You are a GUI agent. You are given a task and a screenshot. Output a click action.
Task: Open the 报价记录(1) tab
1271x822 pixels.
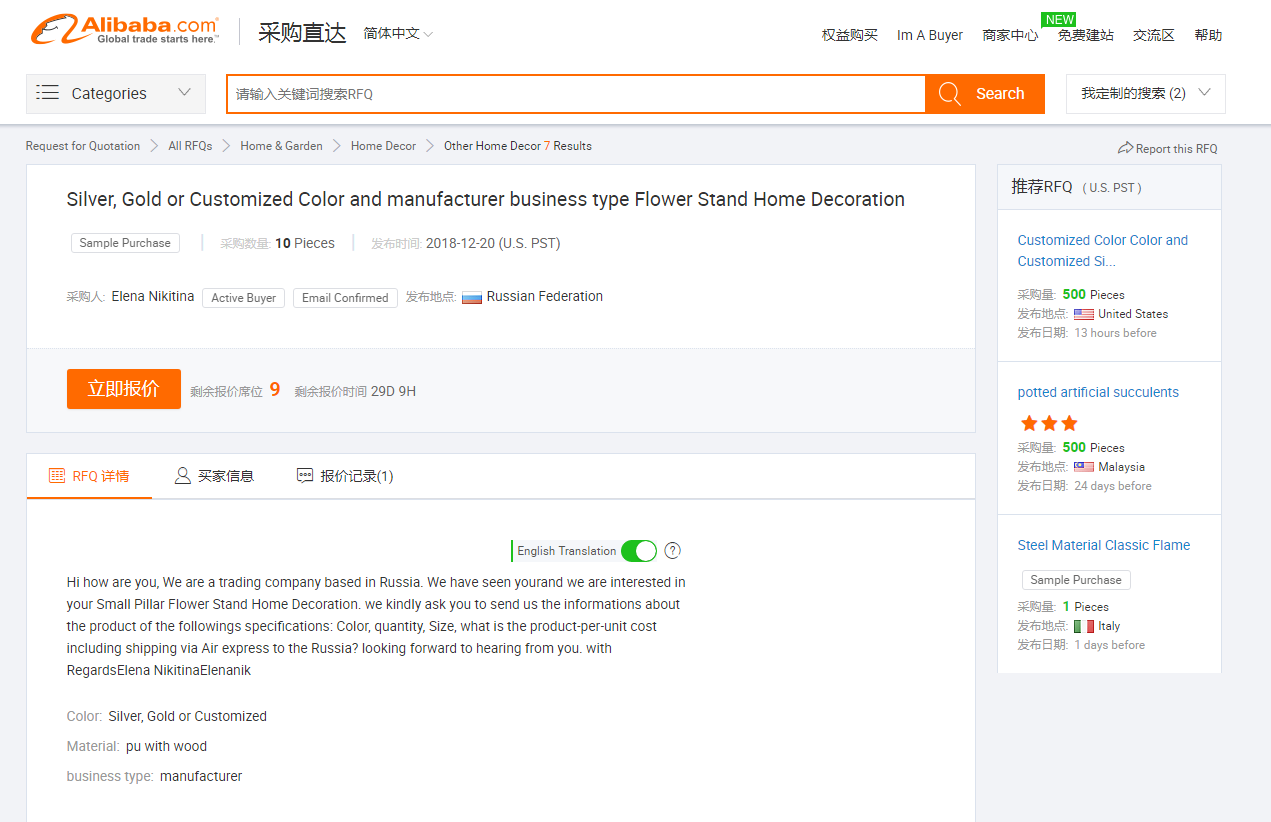tap(345, 476)
